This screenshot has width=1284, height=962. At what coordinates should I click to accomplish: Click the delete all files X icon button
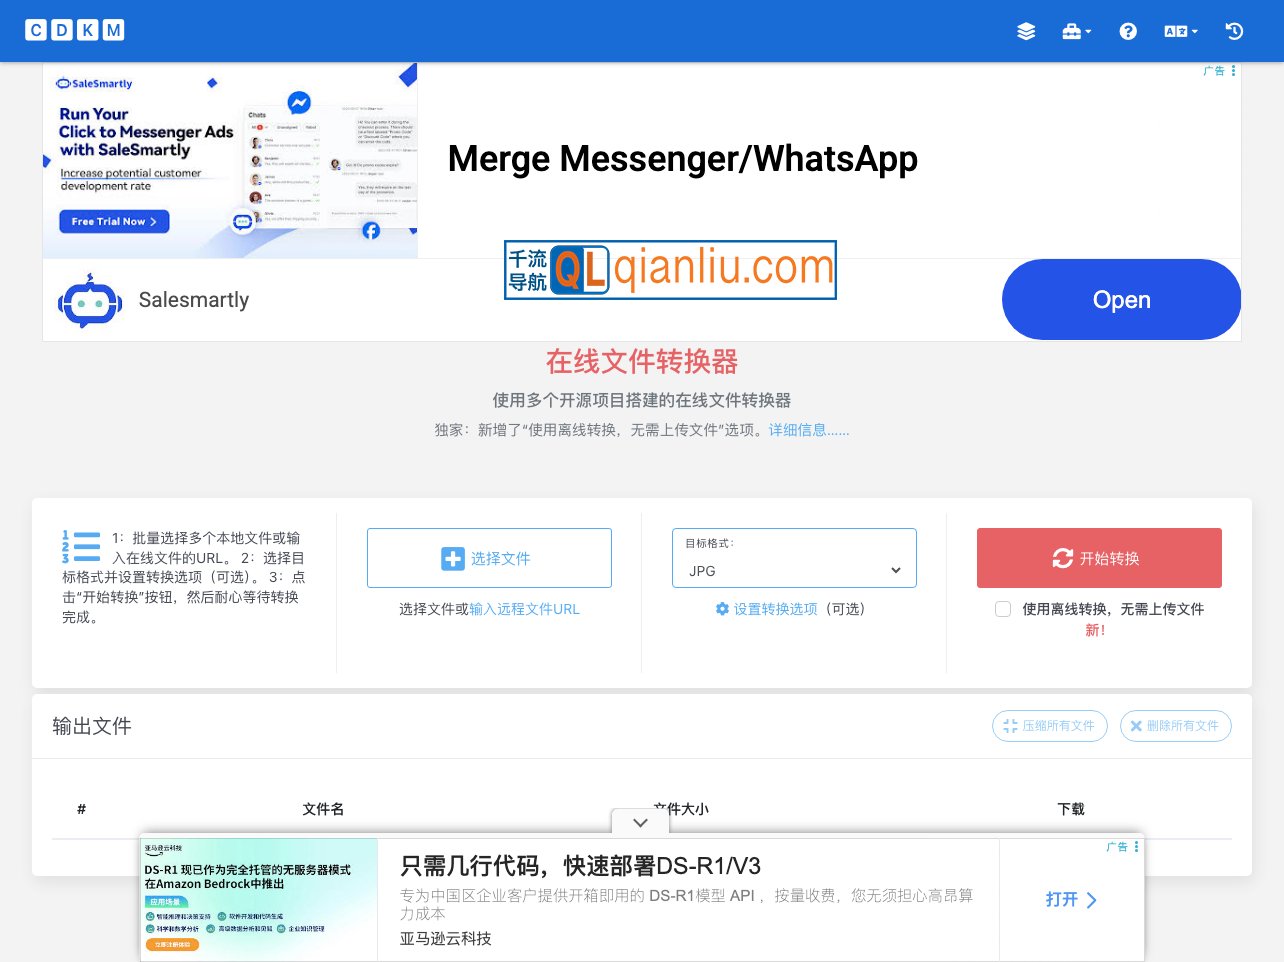pos(1136,726)
